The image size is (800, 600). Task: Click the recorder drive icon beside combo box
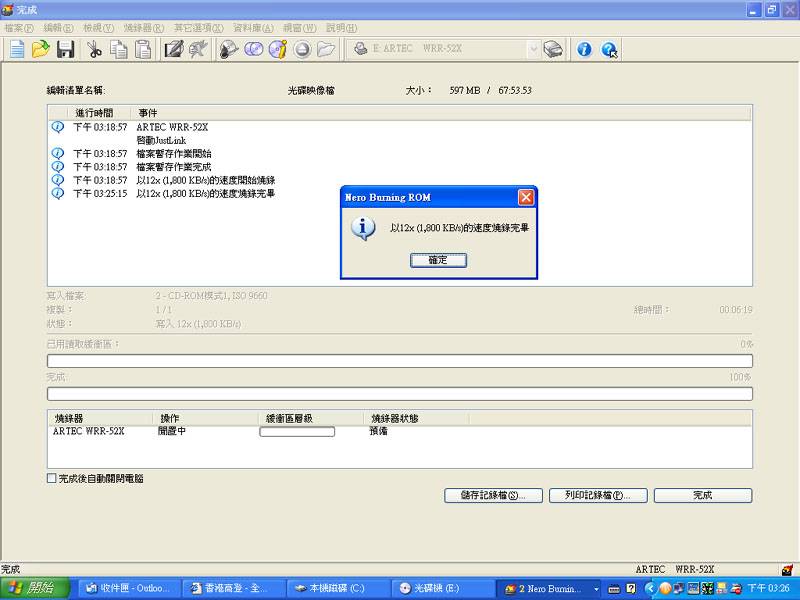tap(553, 49)
